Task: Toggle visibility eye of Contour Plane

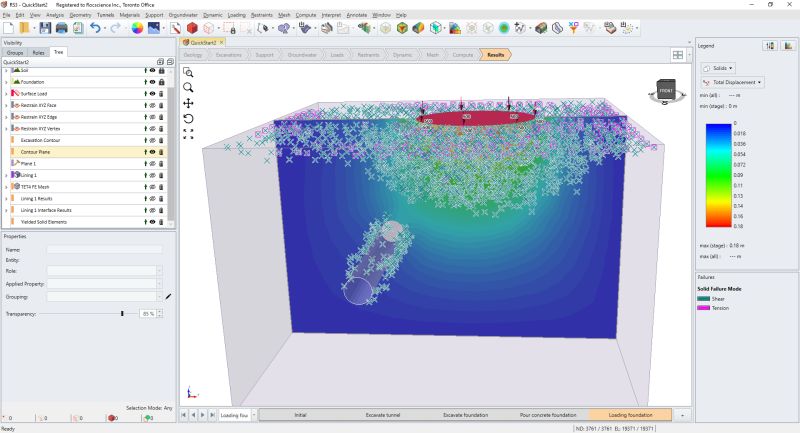Action: tap(153, 152)
